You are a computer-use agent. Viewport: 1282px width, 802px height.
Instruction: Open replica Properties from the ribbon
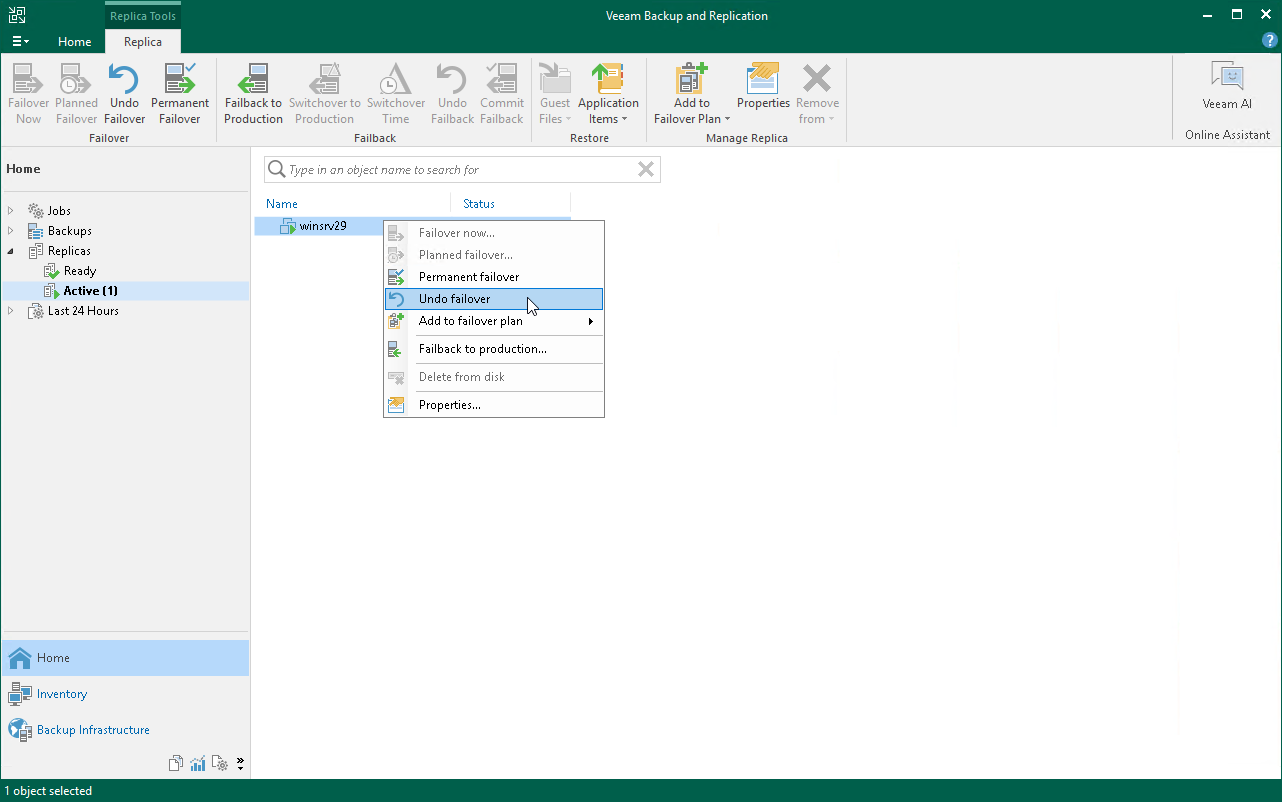point(763,87)
